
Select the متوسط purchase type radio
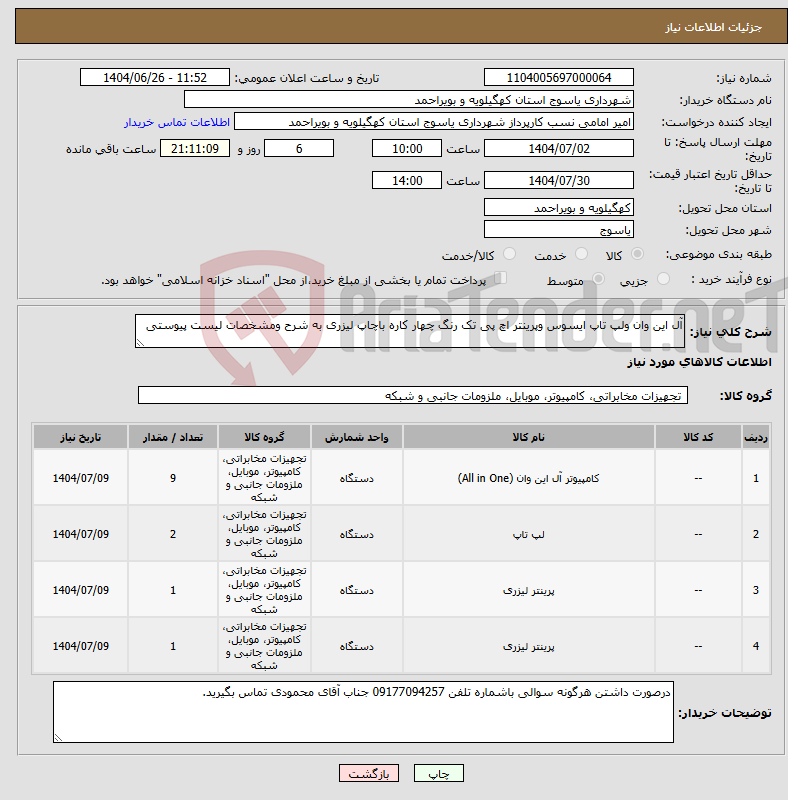pos(598,279)
